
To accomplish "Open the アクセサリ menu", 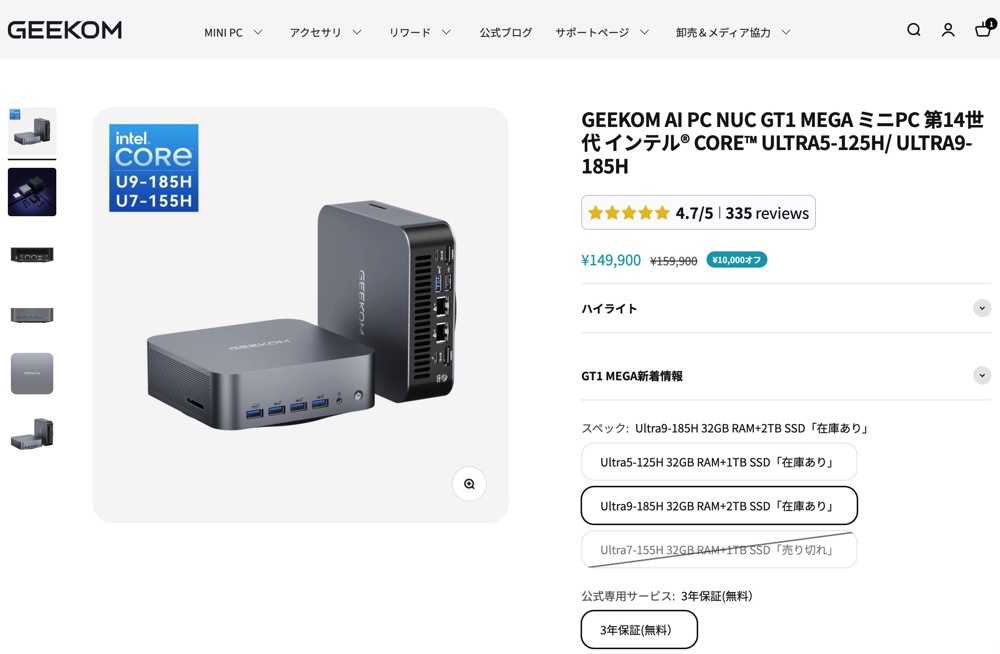I will coord(325,32).
